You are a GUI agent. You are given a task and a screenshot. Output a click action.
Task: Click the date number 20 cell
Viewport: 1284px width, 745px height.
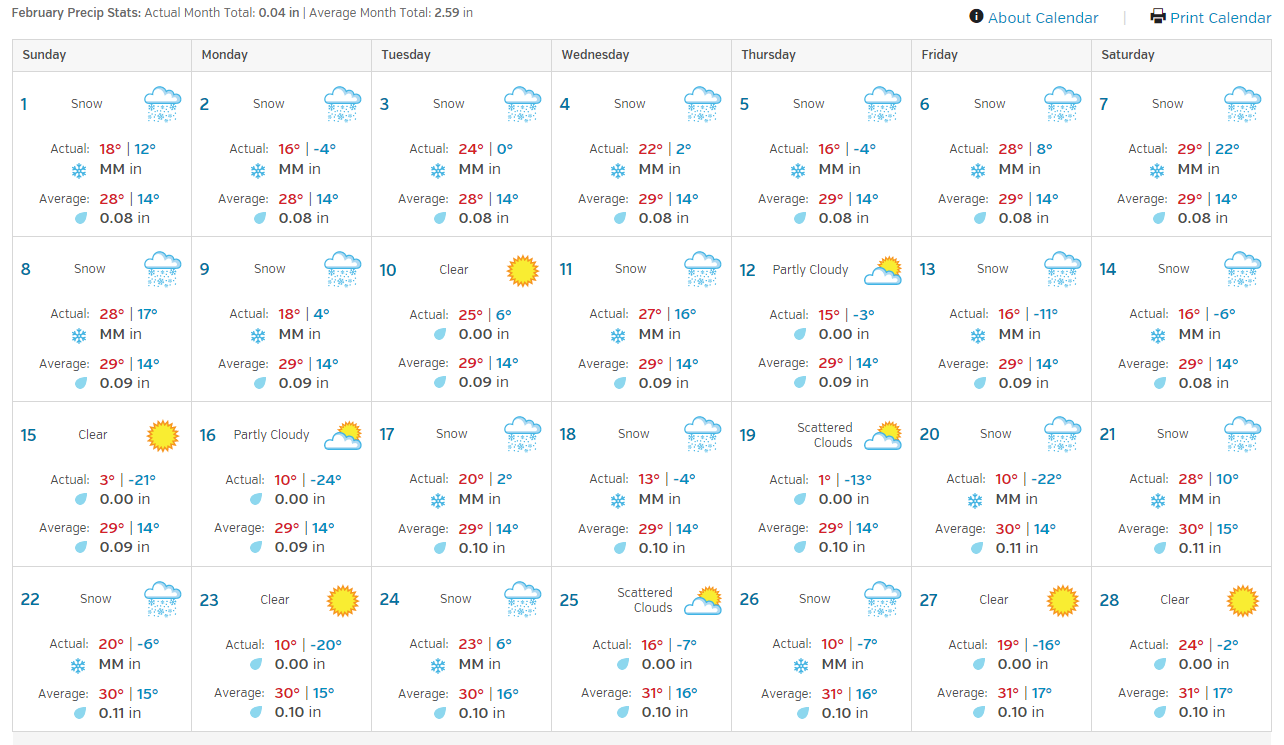(929, 434)
